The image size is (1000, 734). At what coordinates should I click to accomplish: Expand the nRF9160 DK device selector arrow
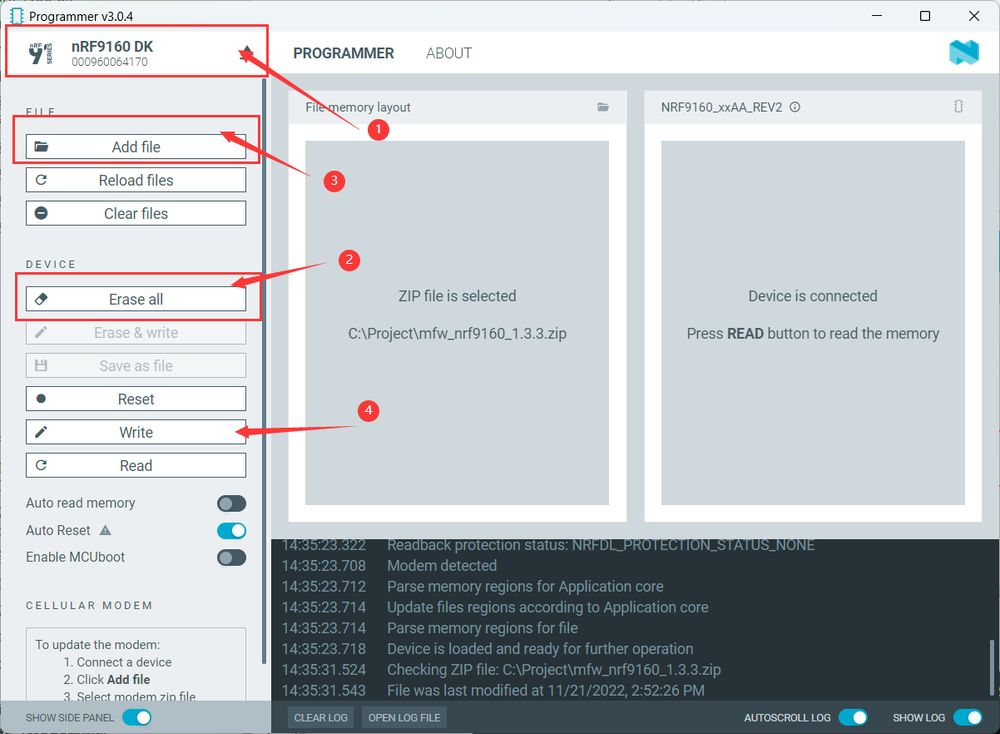click(x=246, y=53)
